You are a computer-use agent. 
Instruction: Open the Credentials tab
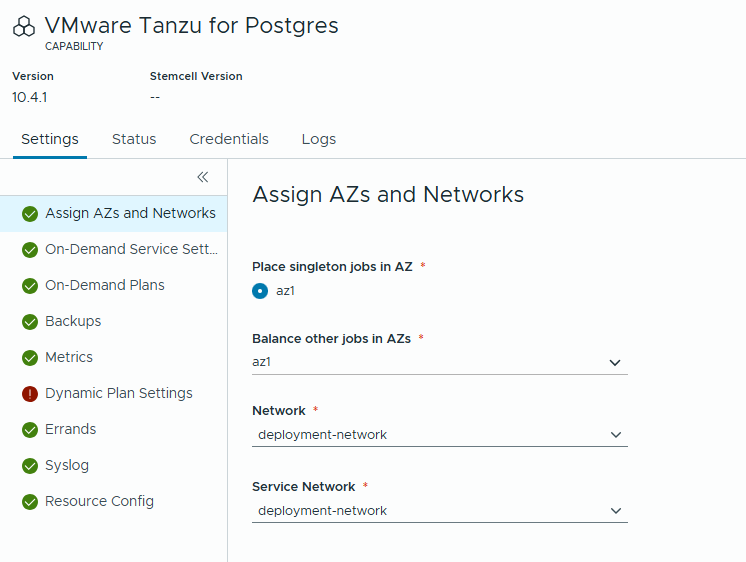229,139
